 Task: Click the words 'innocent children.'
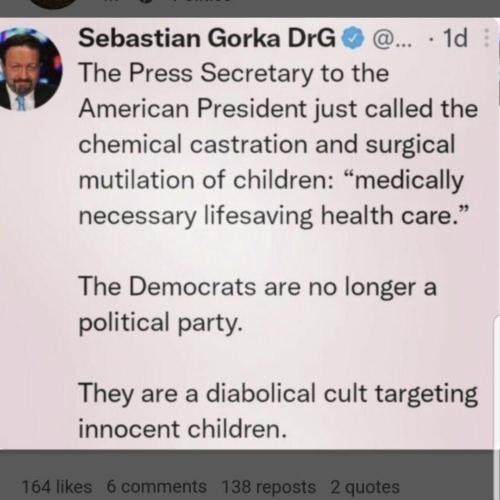(x=183, y=429)
